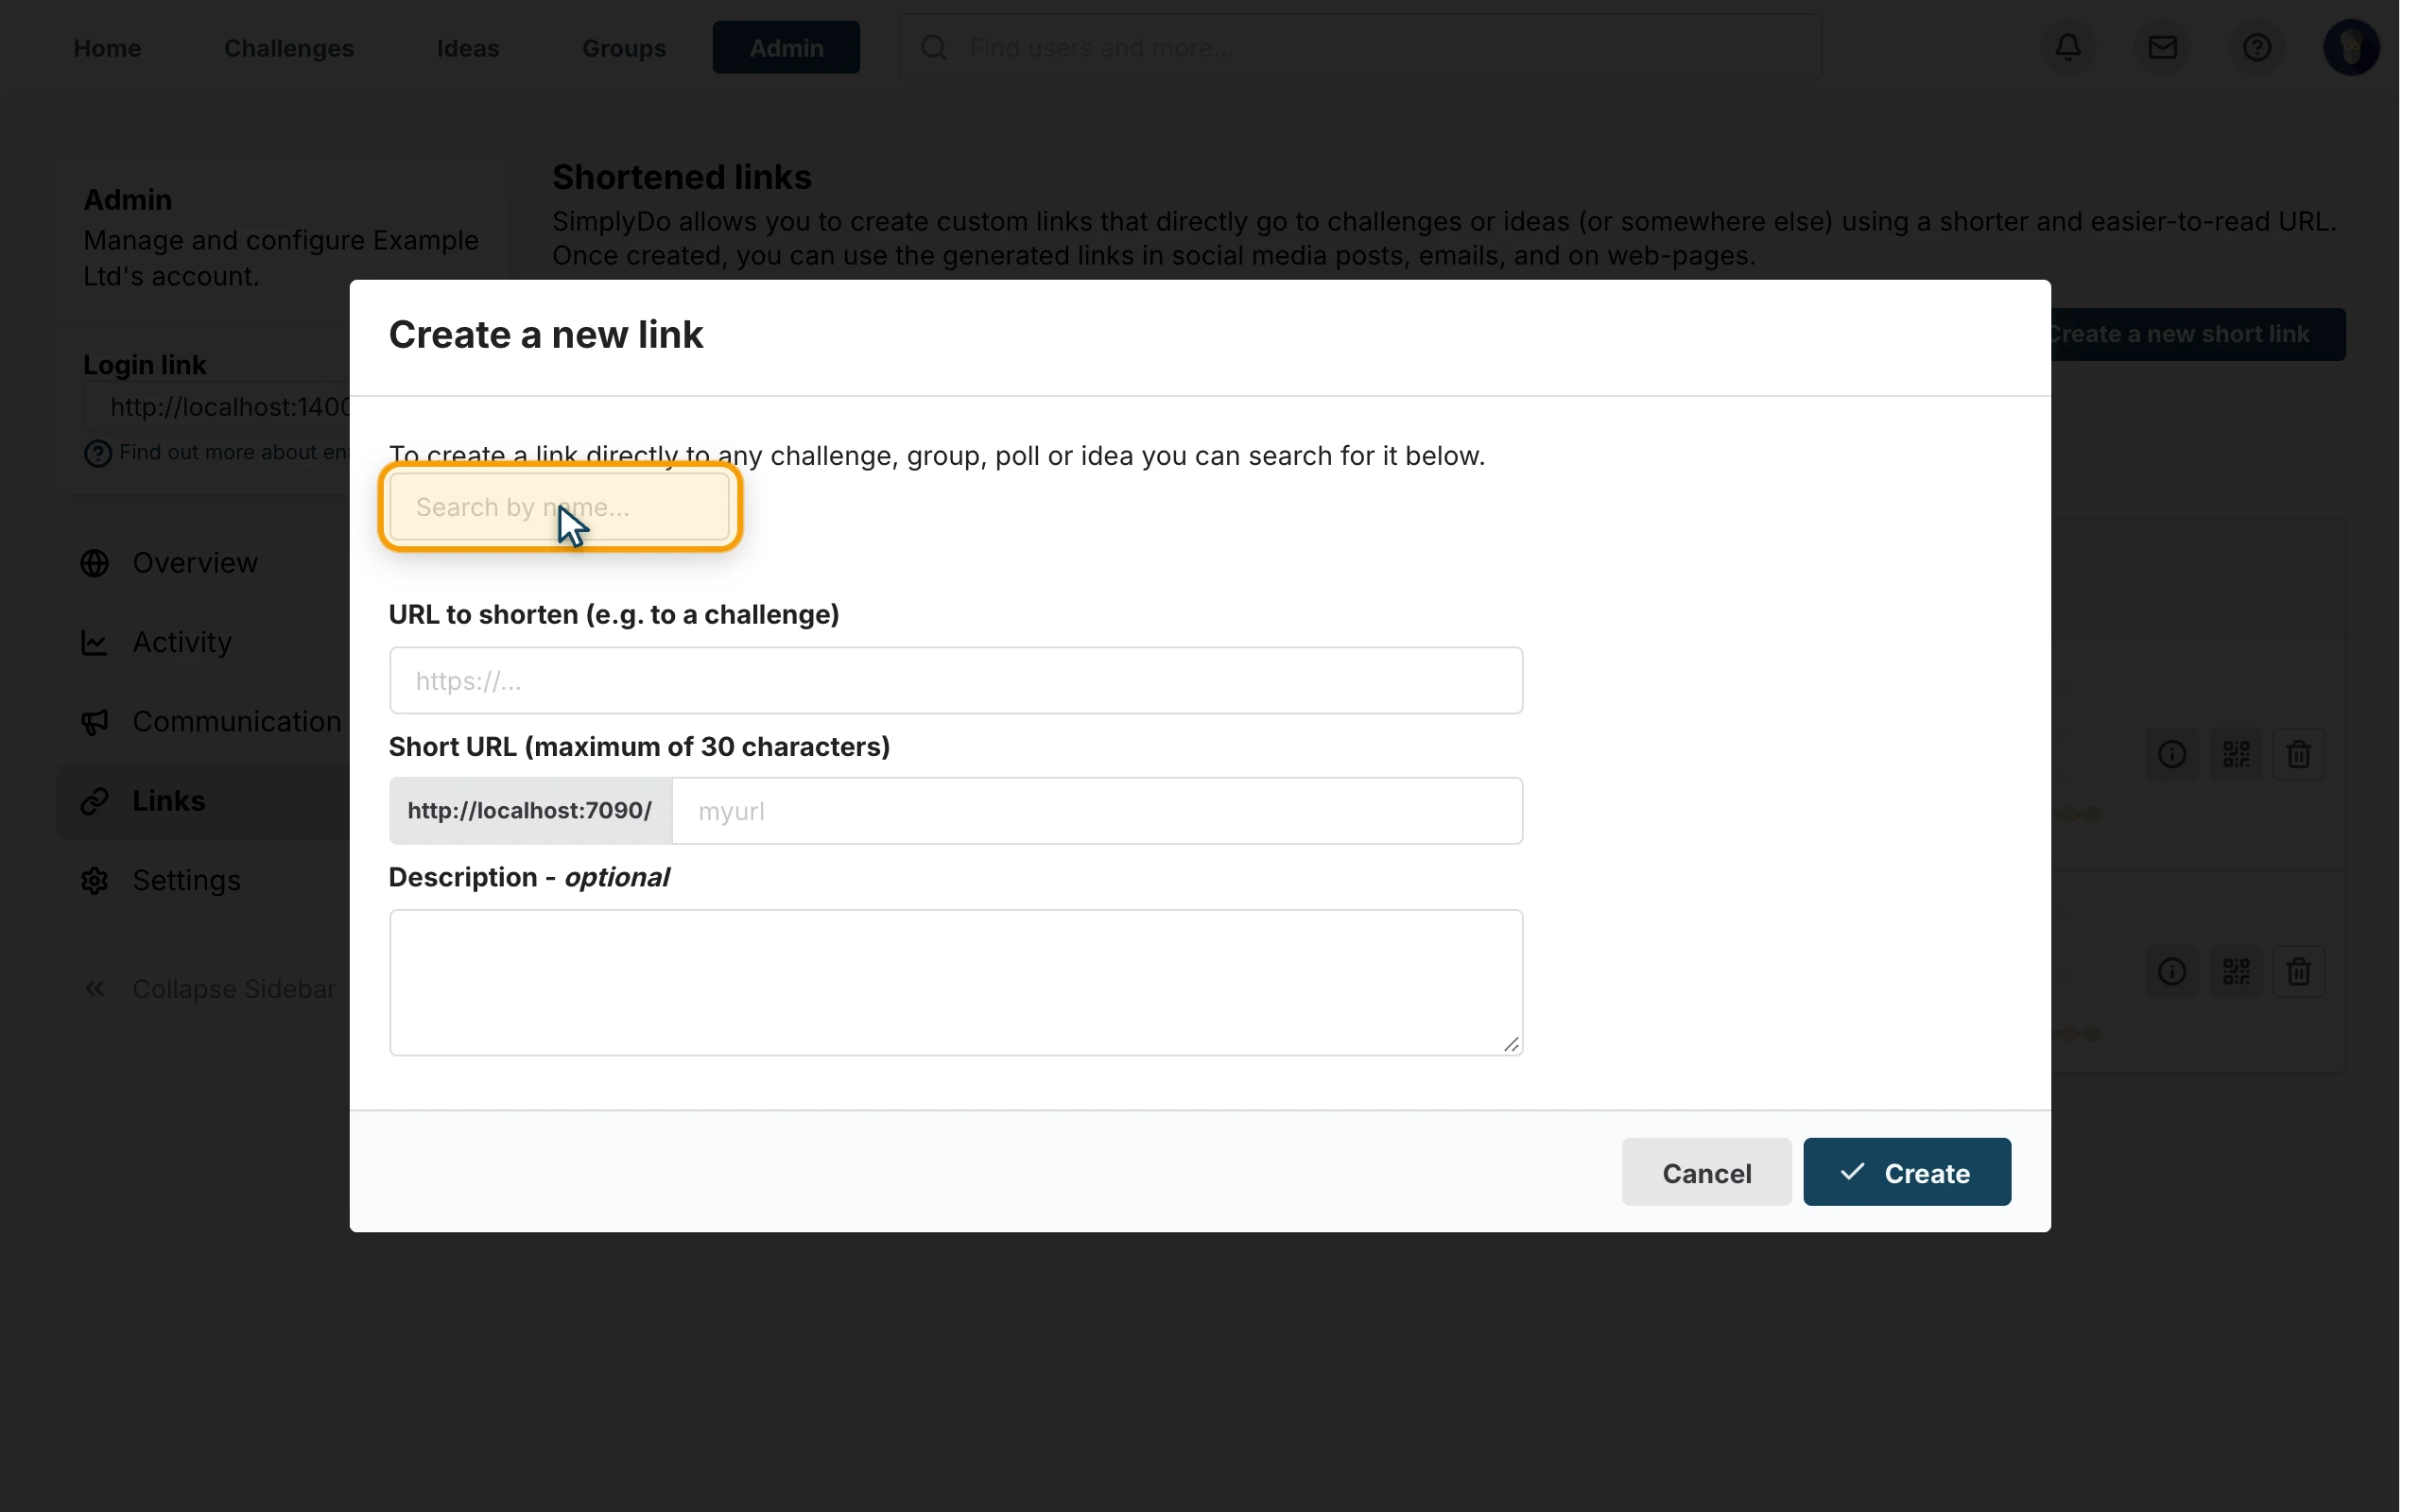The image size is (2420, 1512).
Task: Click the info icon on the first link row
Action: click(x=2171, y=754)
